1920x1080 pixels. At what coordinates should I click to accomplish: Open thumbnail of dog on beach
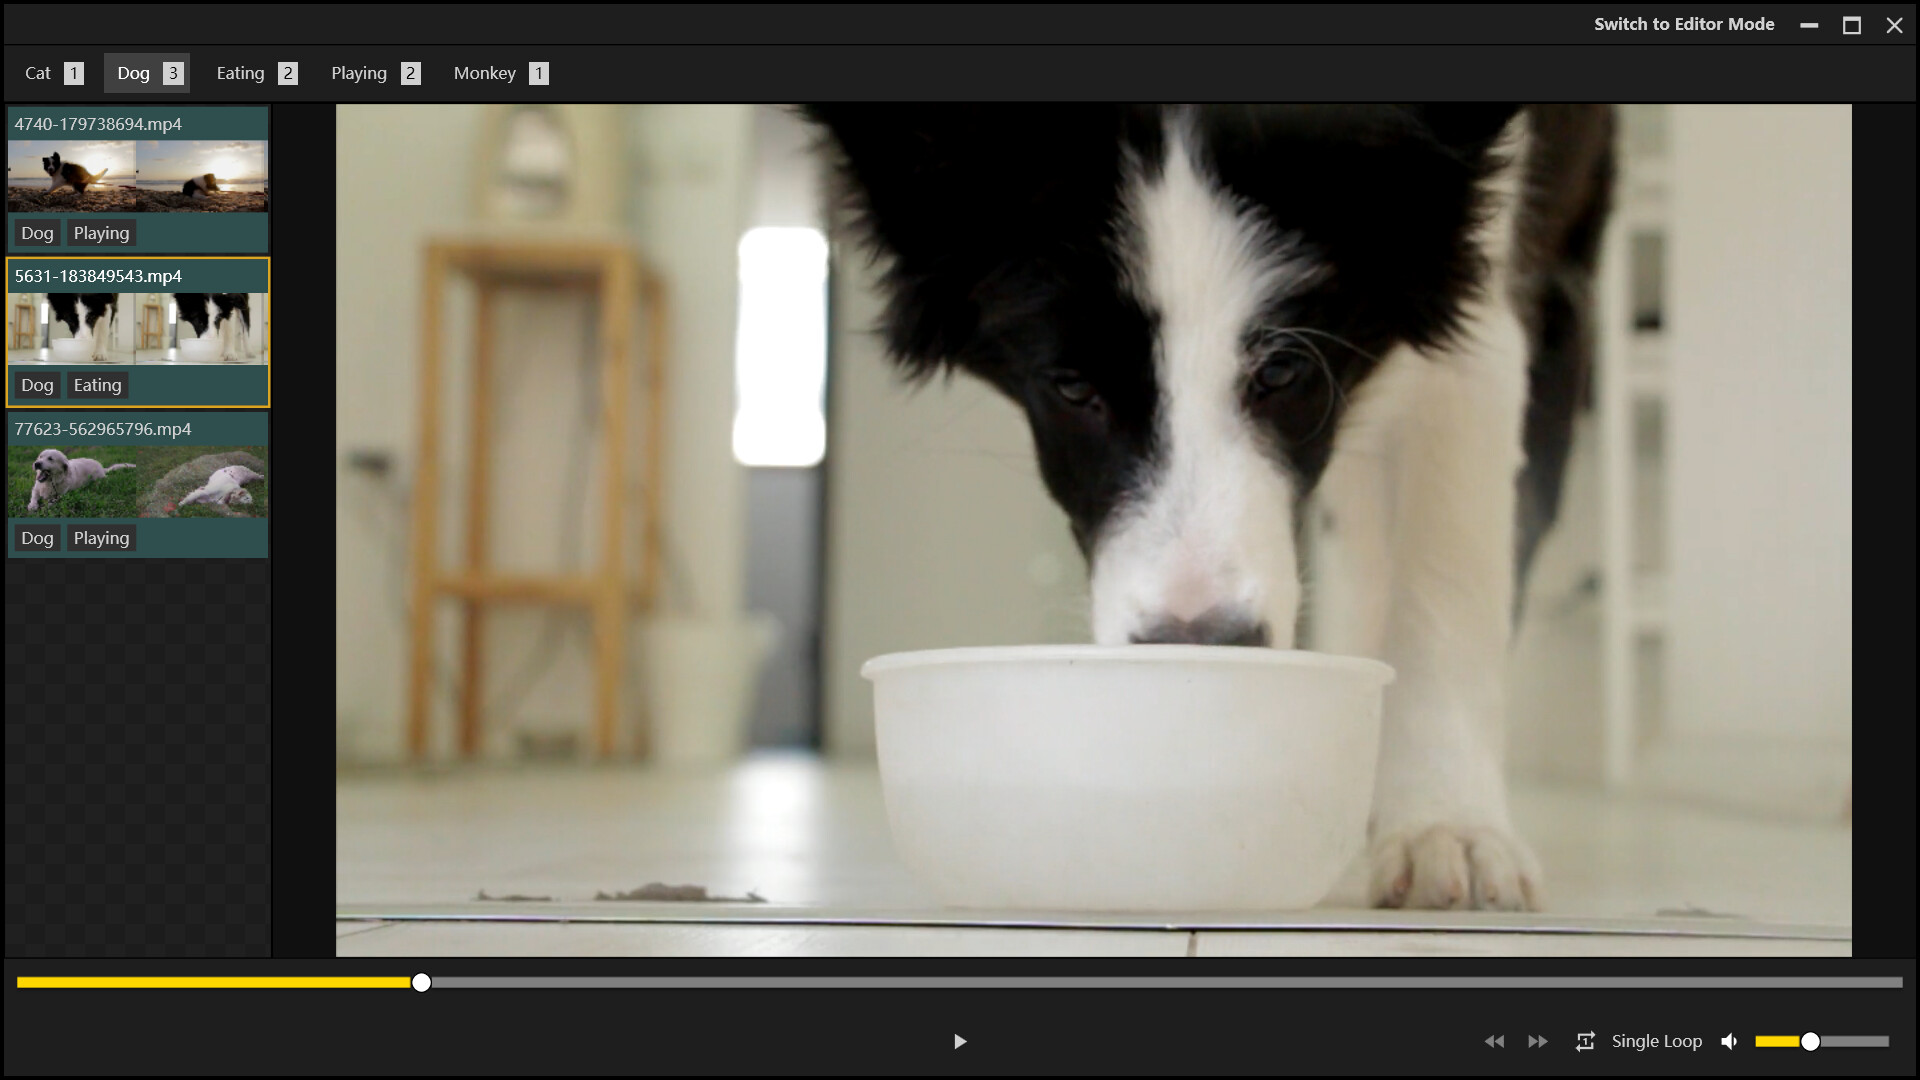(x=138, y=176)
